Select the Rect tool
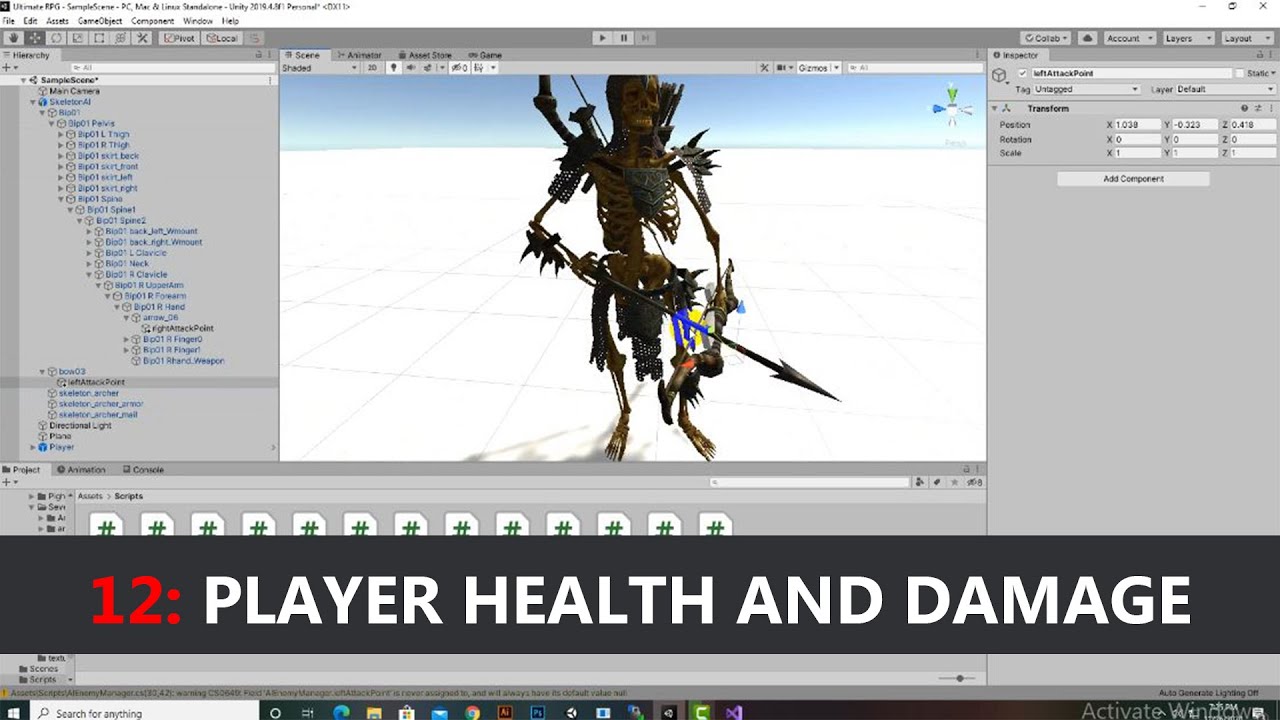Image resolution: width=1280 pixels, height=720 pixels. tap(98, 38)
